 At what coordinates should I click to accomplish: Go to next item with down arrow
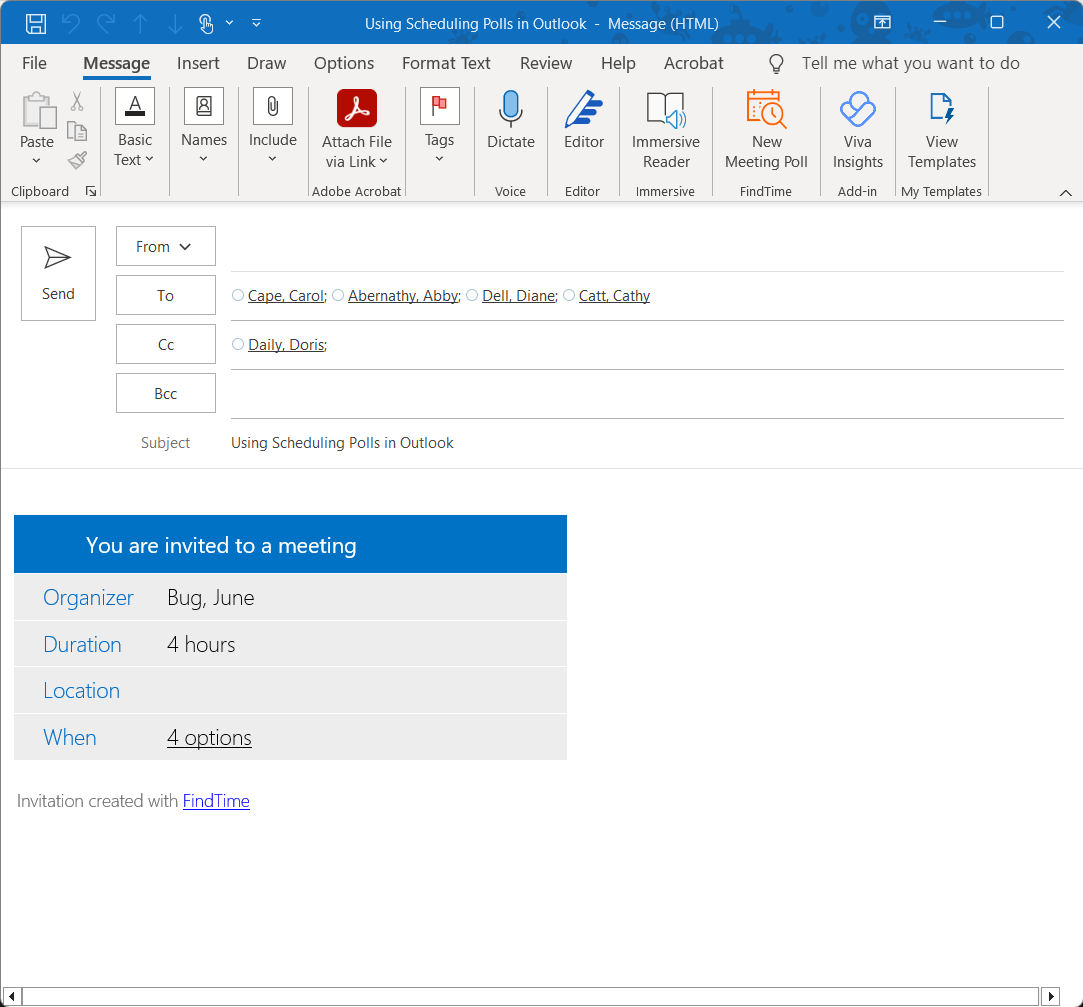coord(175,23)
